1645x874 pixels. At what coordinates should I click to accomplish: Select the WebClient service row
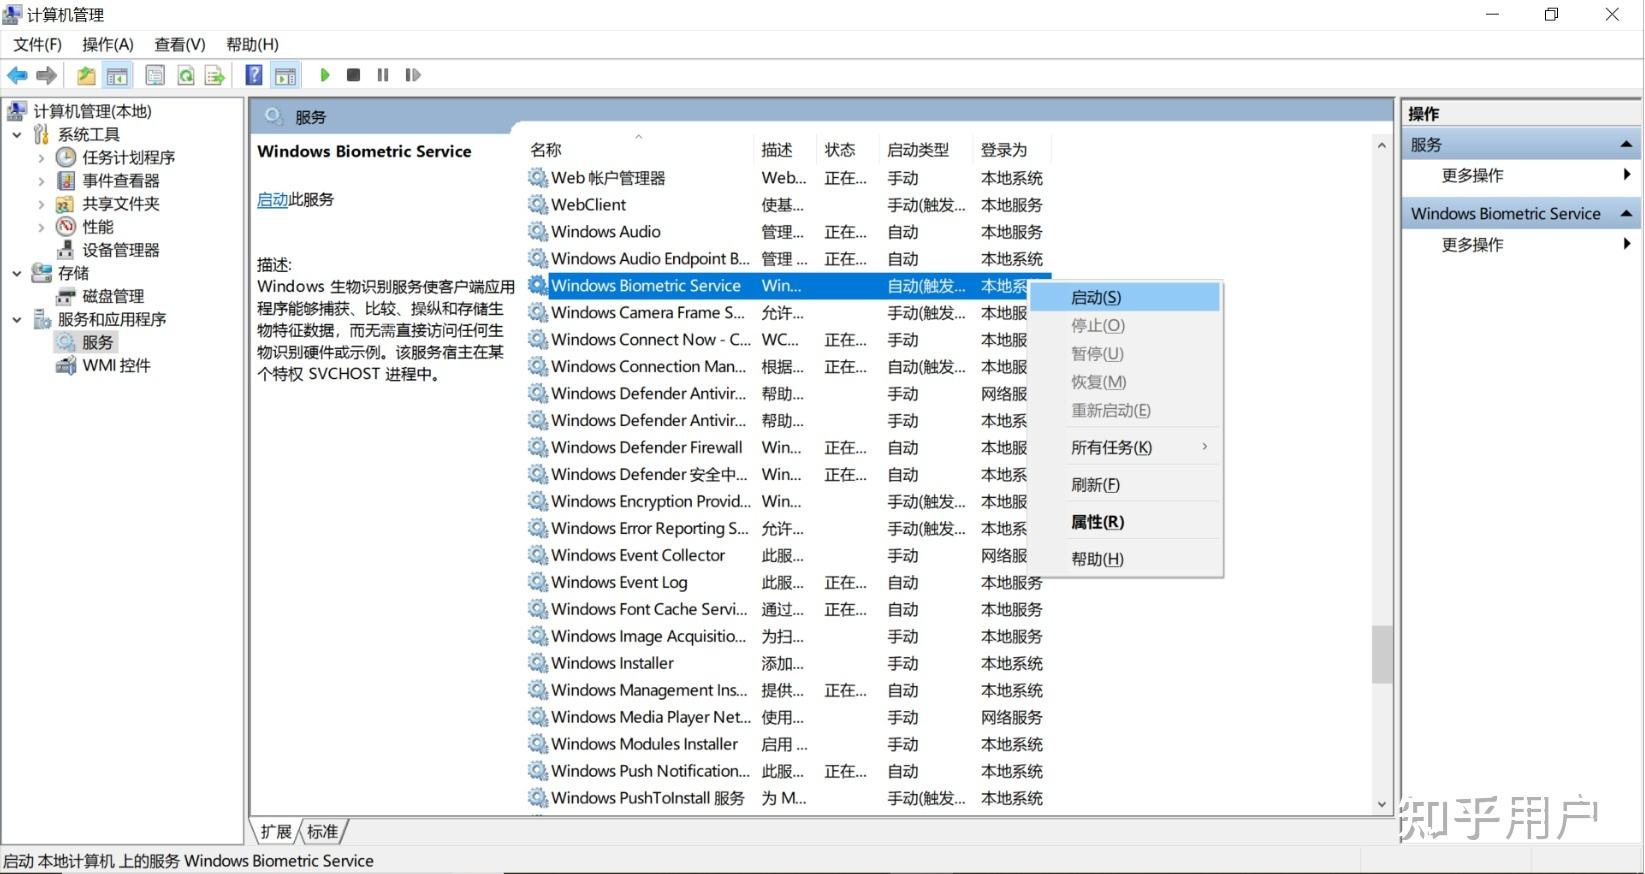click(787, 204)
